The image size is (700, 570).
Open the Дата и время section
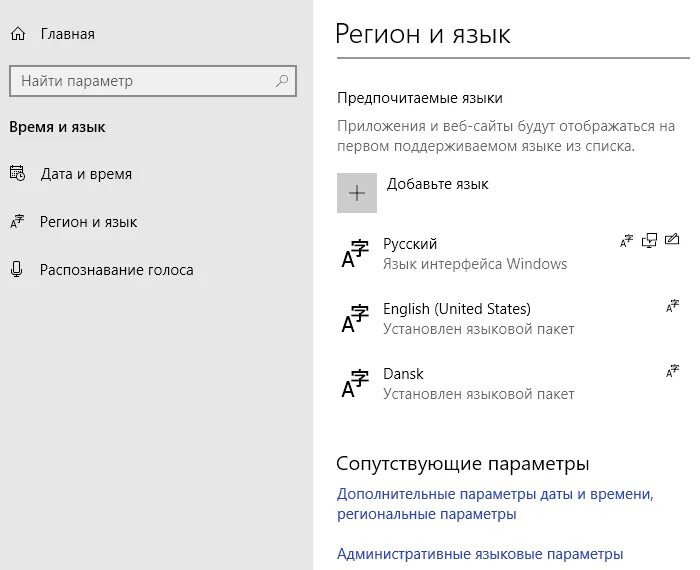click(x=86, y=174)
